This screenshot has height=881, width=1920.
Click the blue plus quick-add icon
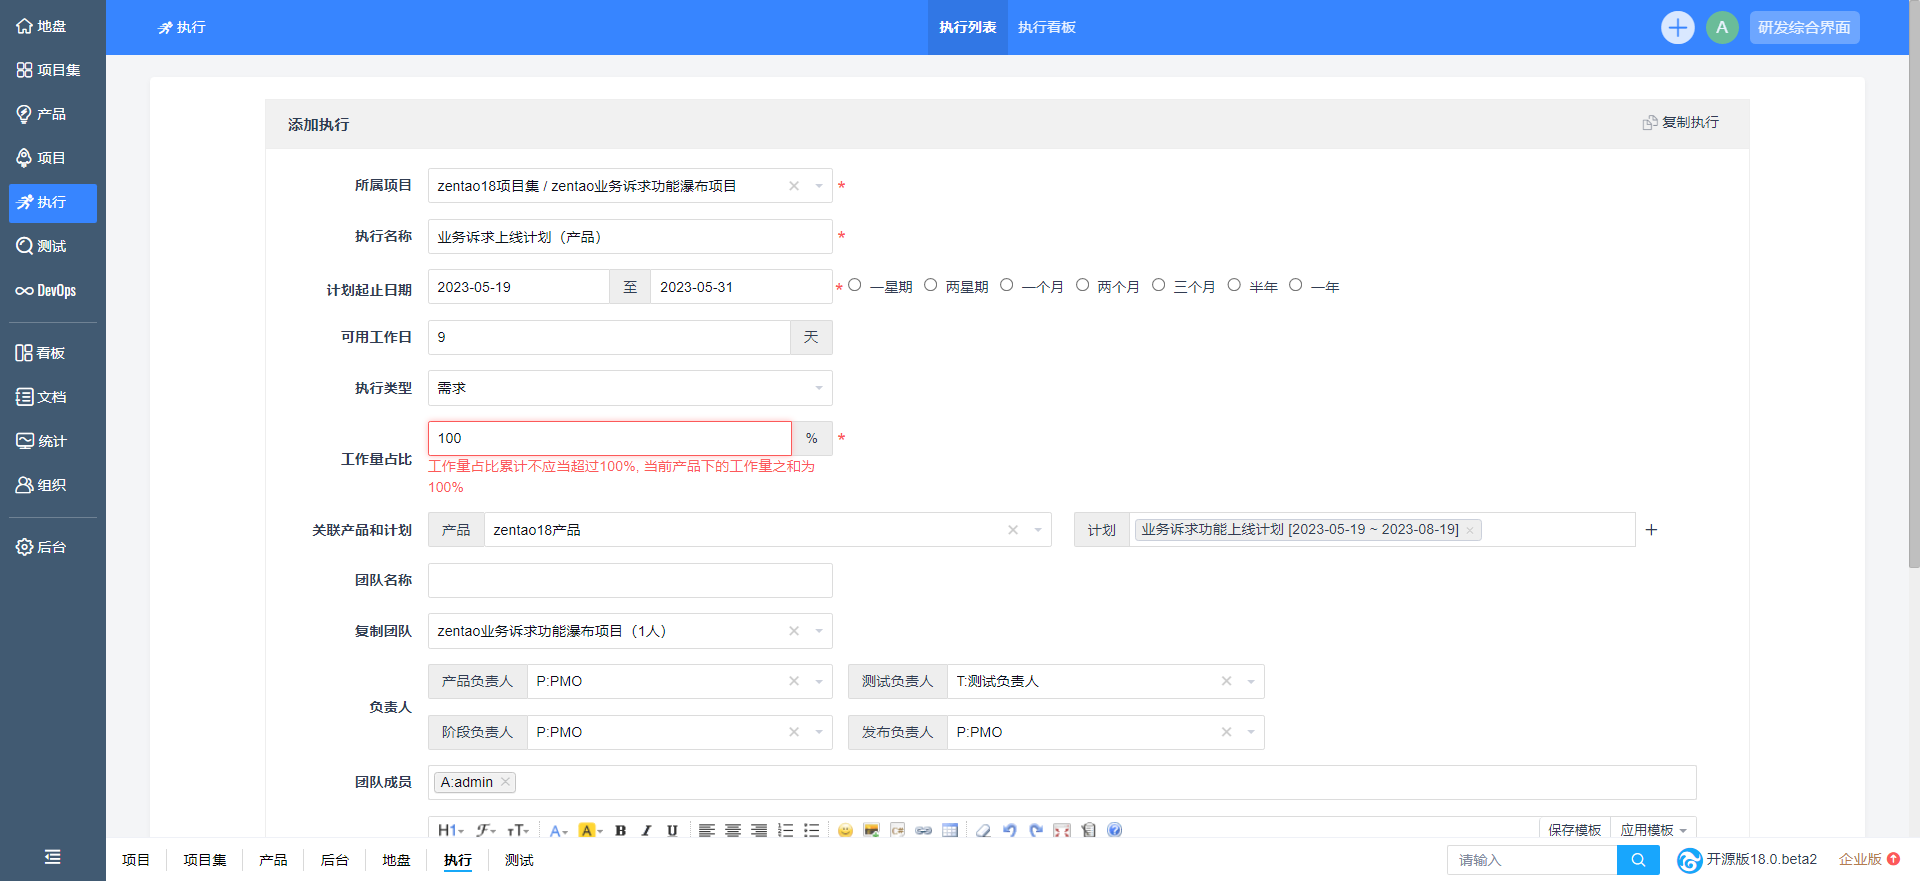point(1677,27)
